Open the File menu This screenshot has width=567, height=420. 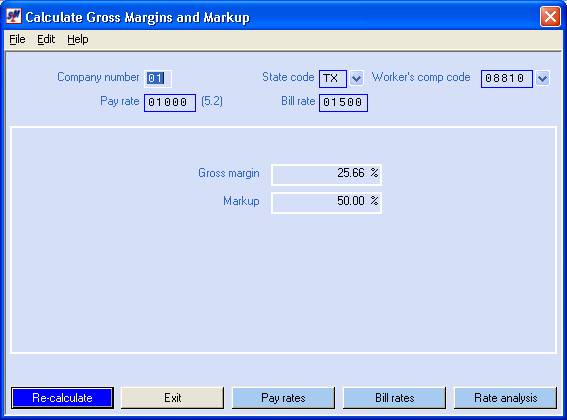click(x=17, y=39)
